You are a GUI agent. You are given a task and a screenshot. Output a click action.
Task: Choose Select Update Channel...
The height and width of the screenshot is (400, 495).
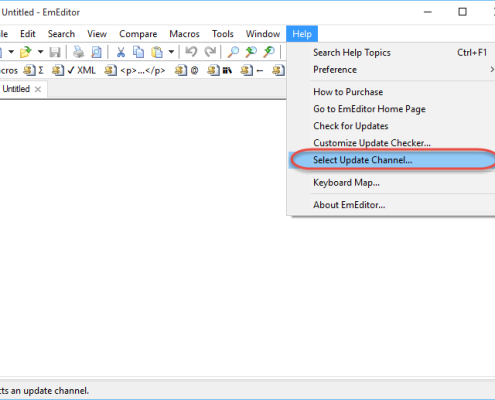[x=391, y=160]
